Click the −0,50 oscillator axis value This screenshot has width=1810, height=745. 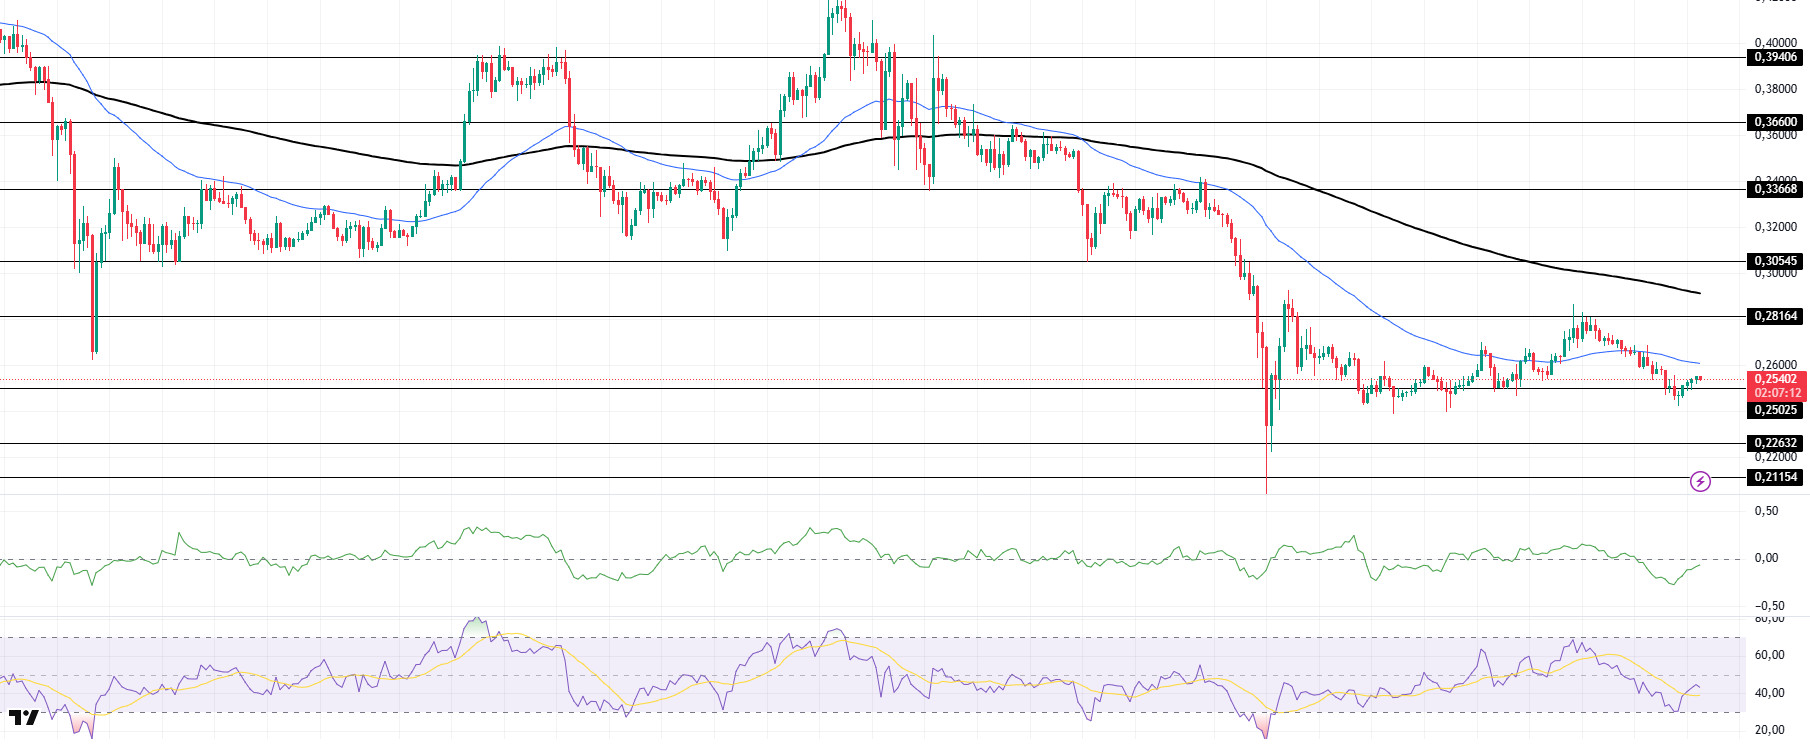point(1769,606)
